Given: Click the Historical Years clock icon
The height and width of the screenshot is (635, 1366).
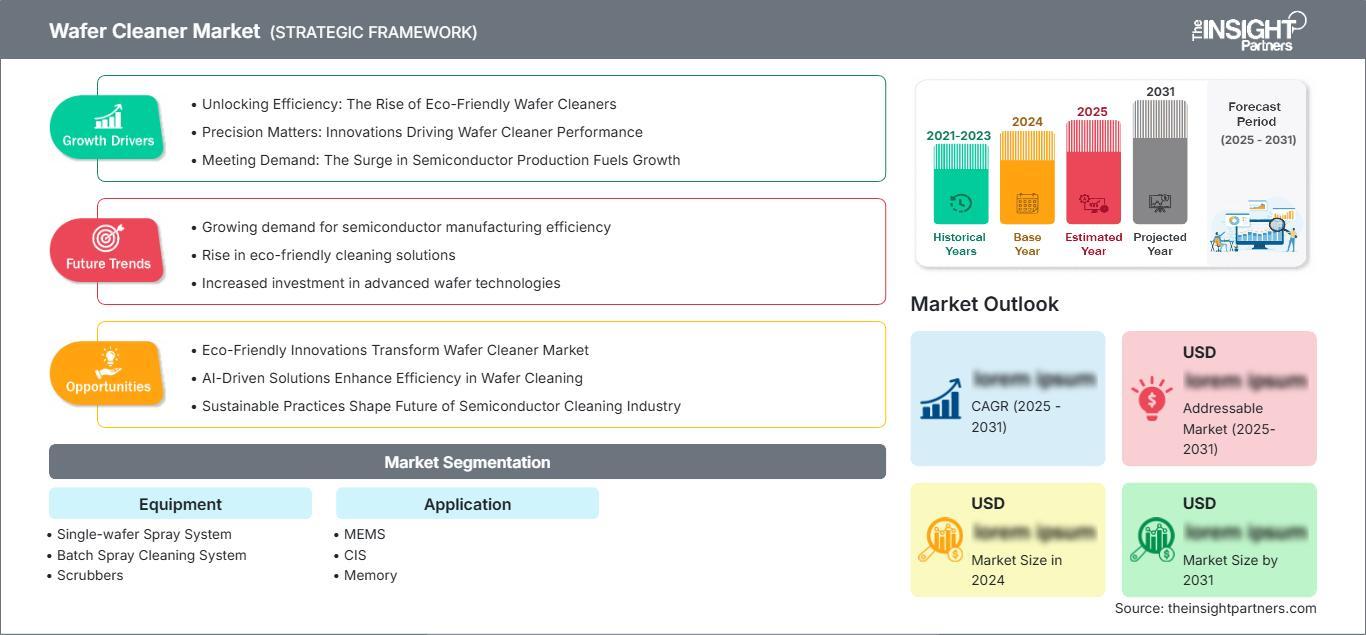Looking at the screenshot, I should 960,204.
